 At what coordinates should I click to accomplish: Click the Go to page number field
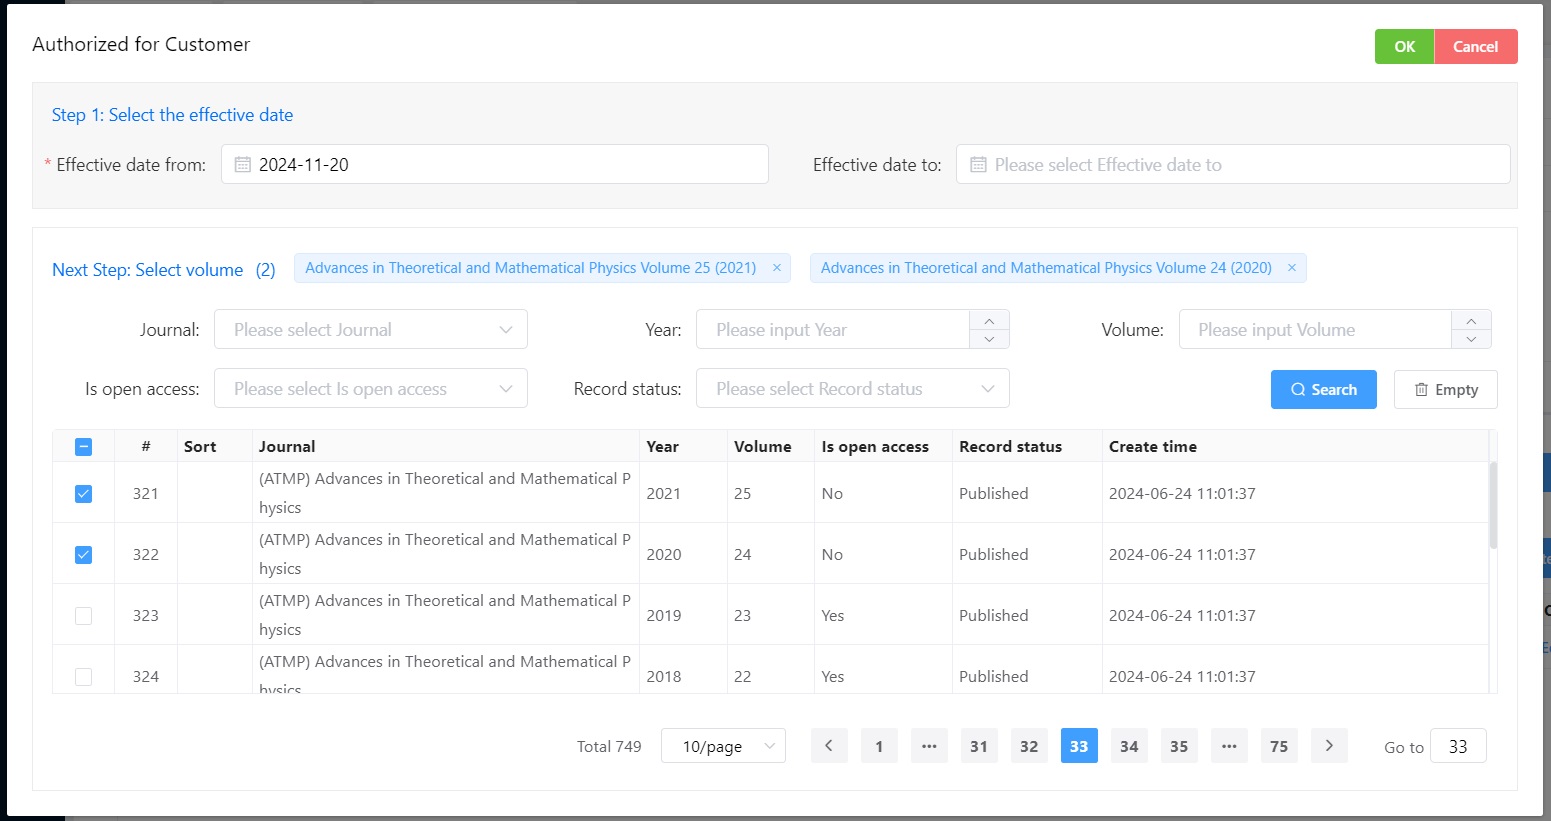[1458, 746]
